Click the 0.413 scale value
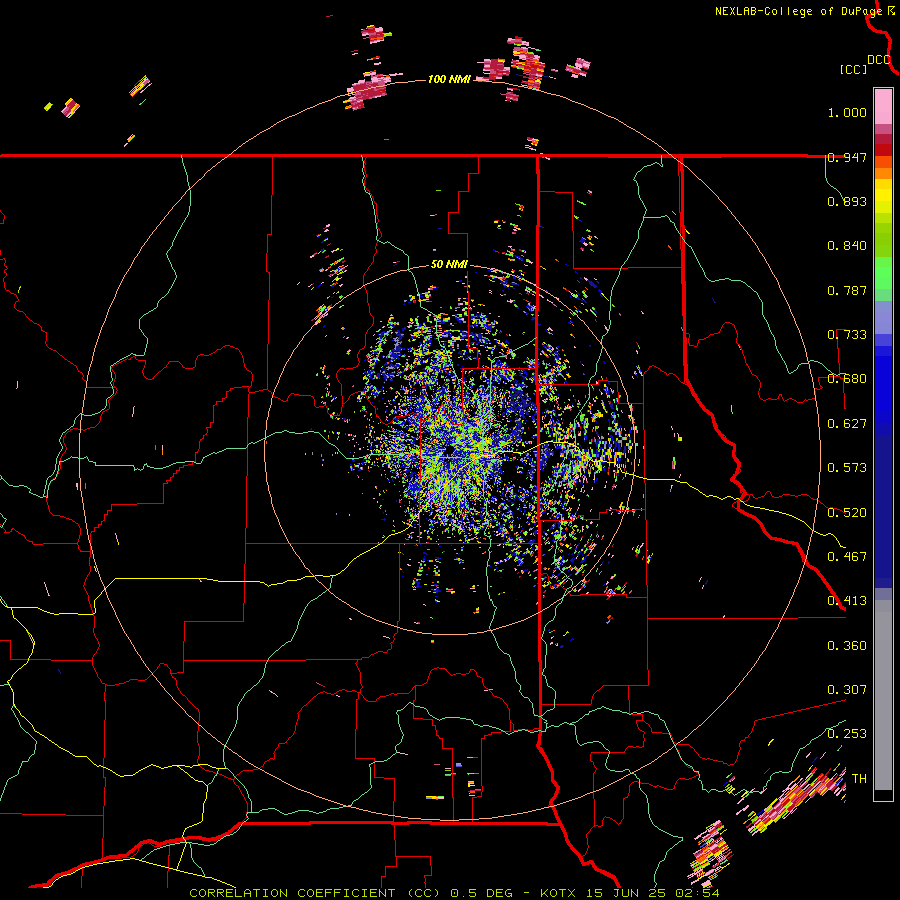The width and height of the screenshot is (900, 900). click(x=847, y=601)
